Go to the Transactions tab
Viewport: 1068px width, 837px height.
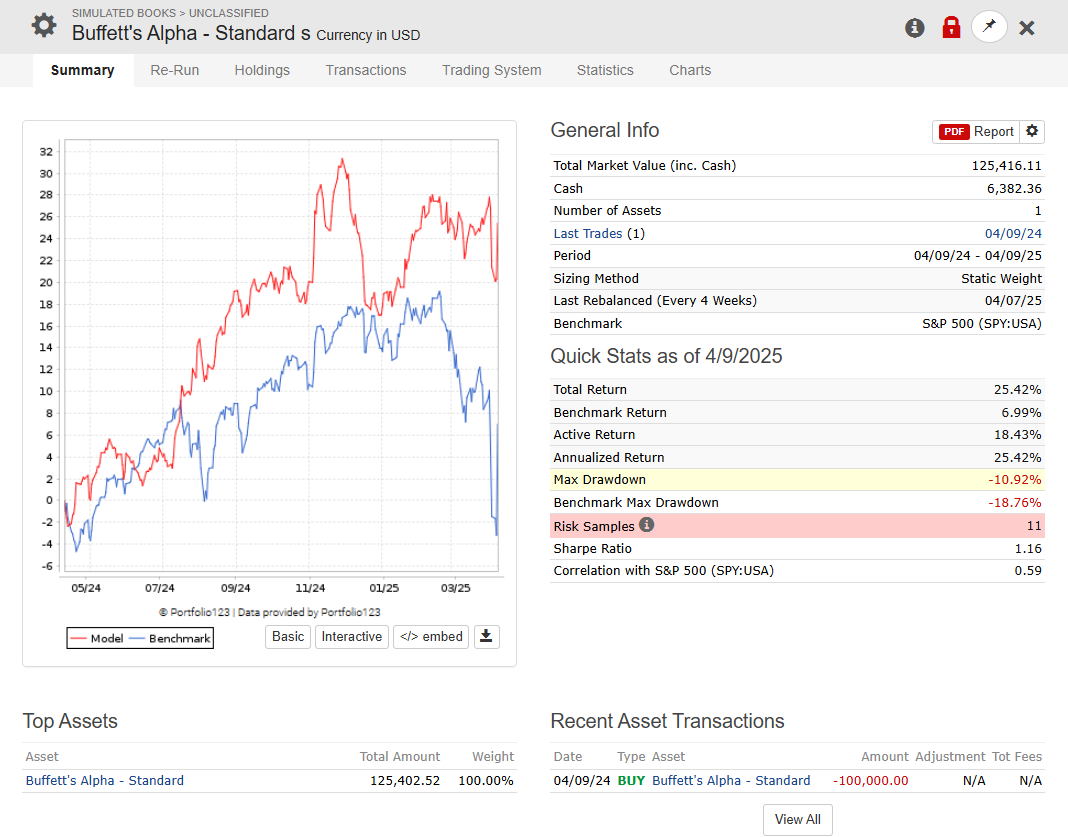pyautogui.click(x=366, y=70)
